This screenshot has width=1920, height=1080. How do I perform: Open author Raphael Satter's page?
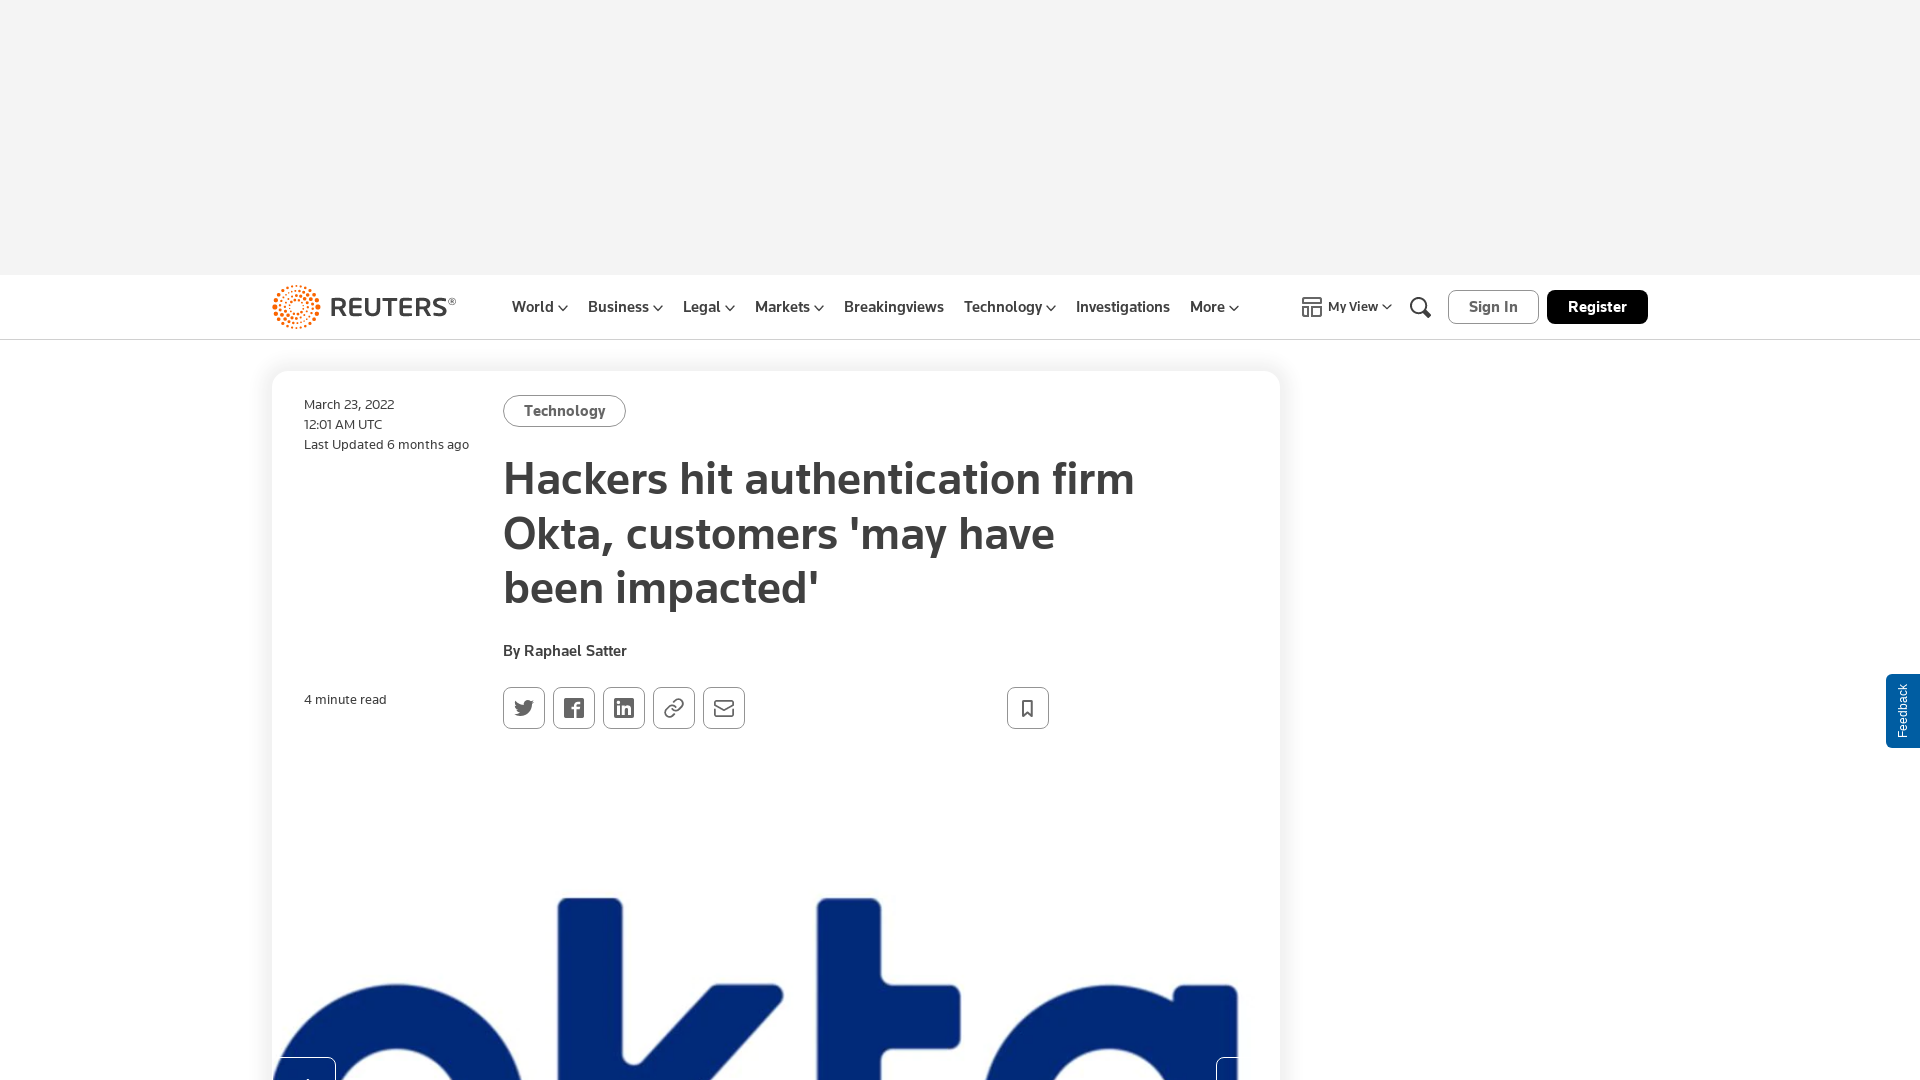pos(575,651)
